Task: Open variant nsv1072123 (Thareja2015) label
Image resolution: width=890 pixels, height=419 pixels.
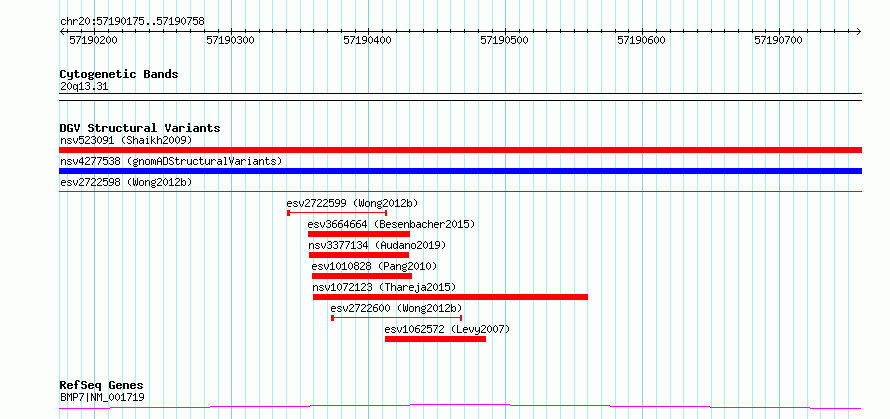Action: click(384, 287)
